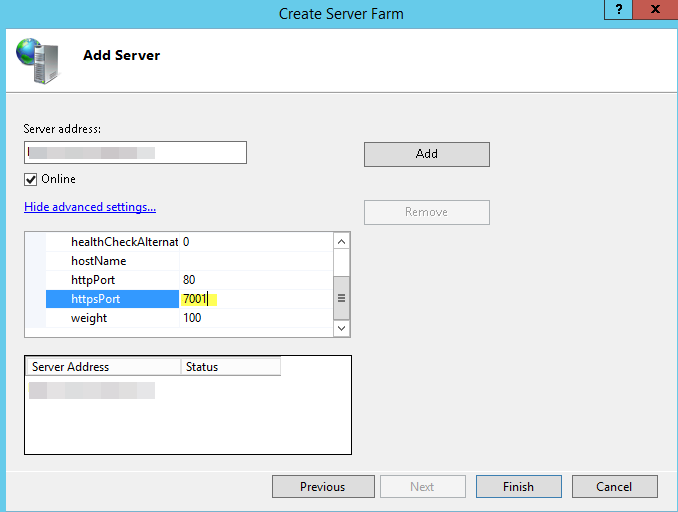Click the Previous button
Viewport: 678px width, 512px height.
(322, 487)
